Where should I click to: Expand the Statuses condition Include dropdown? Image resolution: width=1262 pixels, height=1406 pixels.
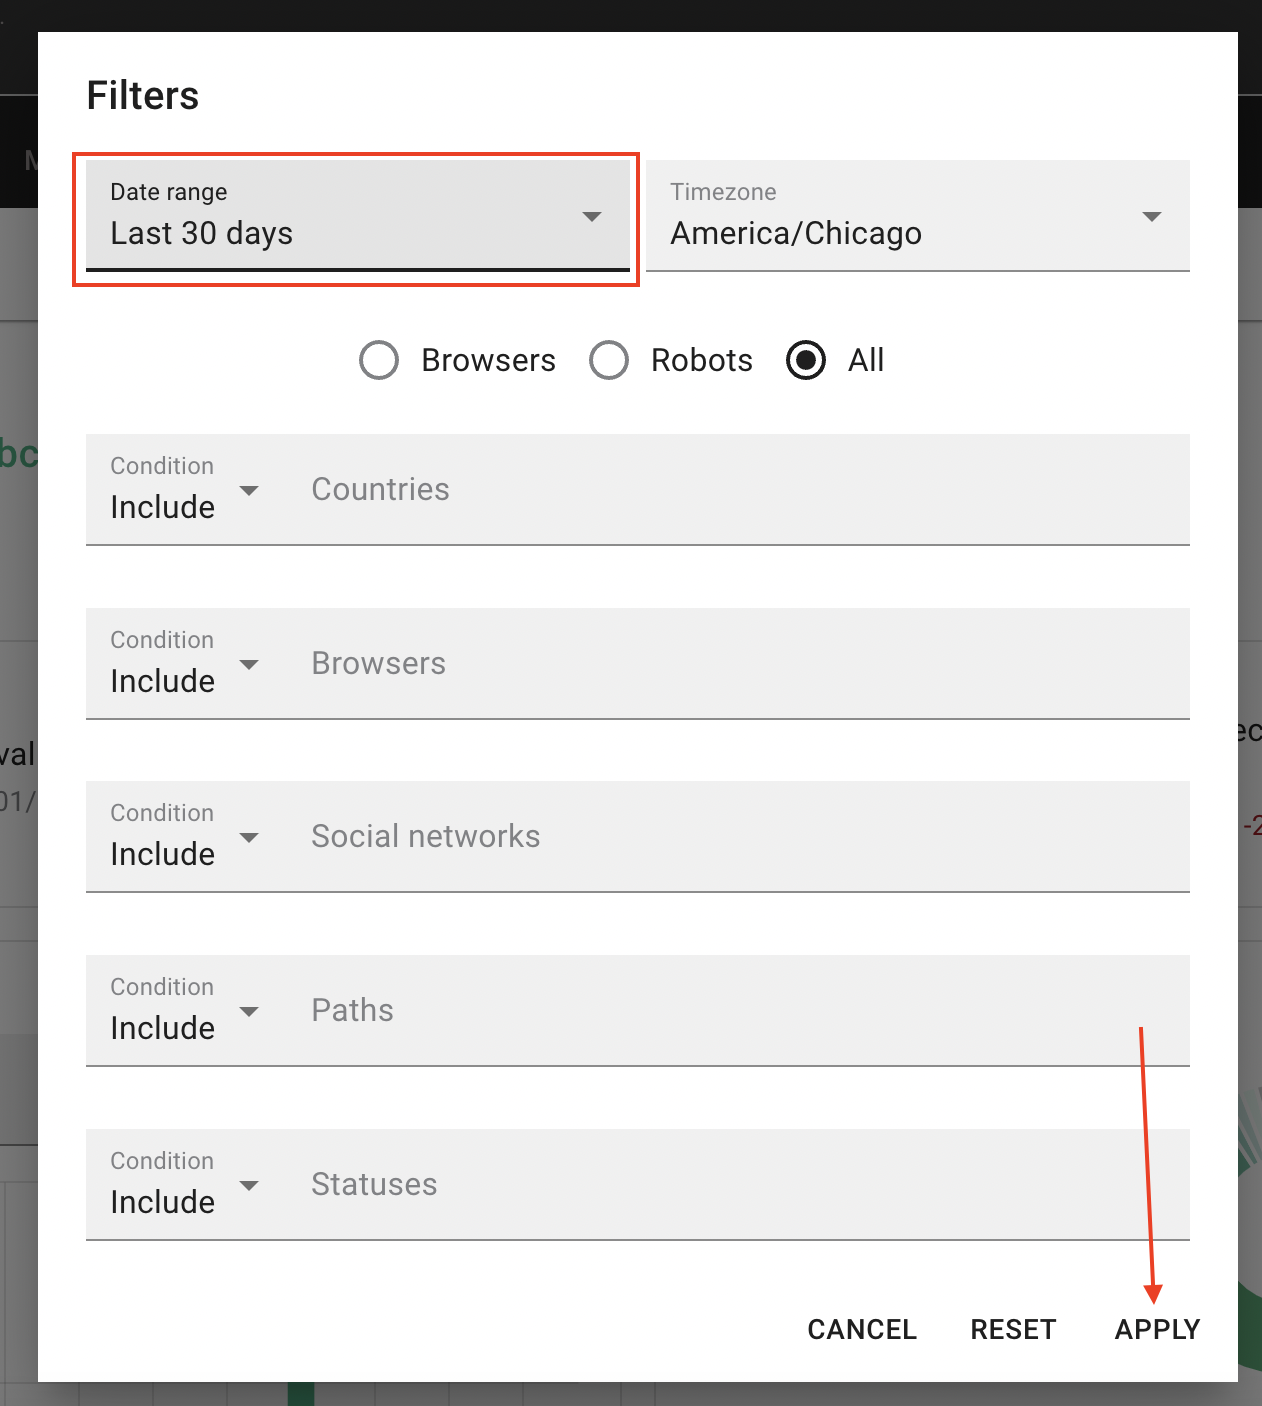[185, 1186]
